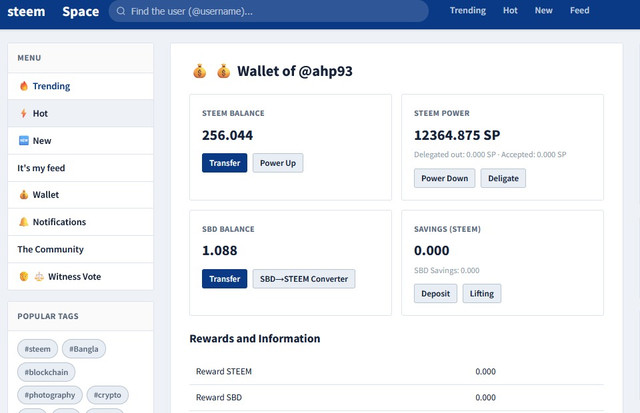
Task: Focus the Find the user search field
Action: pos(269,11)
